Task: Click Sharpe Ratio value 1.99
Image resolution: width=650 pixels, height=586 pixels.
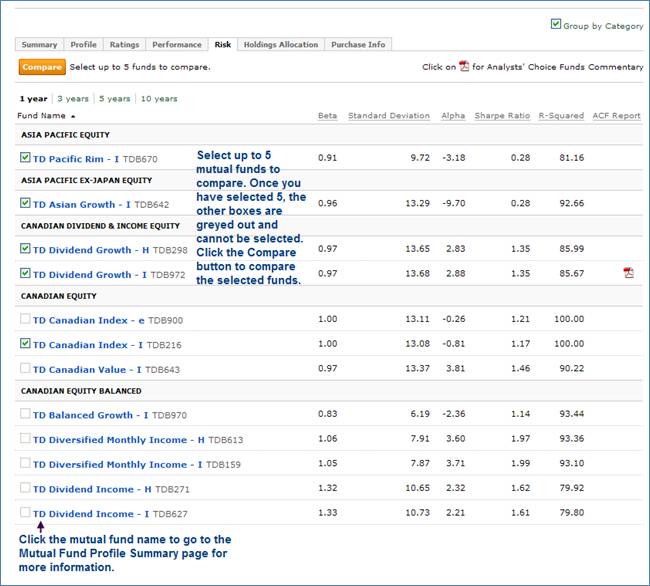Action: tap(521, 463)
